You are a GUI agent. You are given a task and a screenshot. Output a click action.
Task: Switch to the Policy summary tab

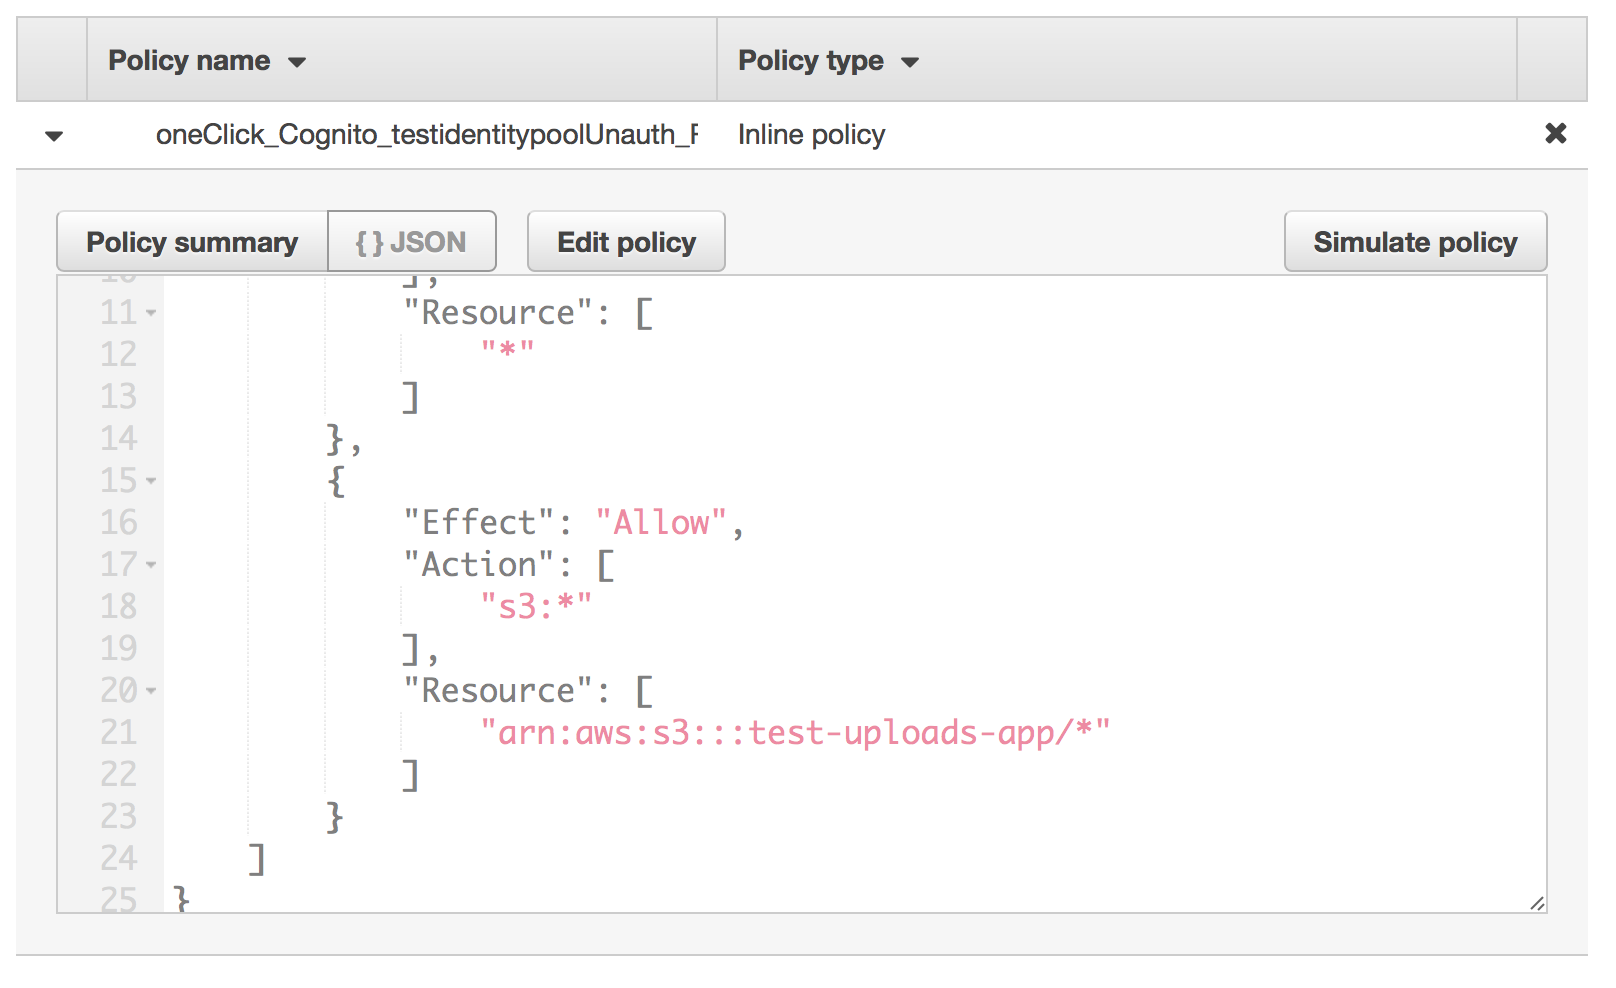(192, 242)
